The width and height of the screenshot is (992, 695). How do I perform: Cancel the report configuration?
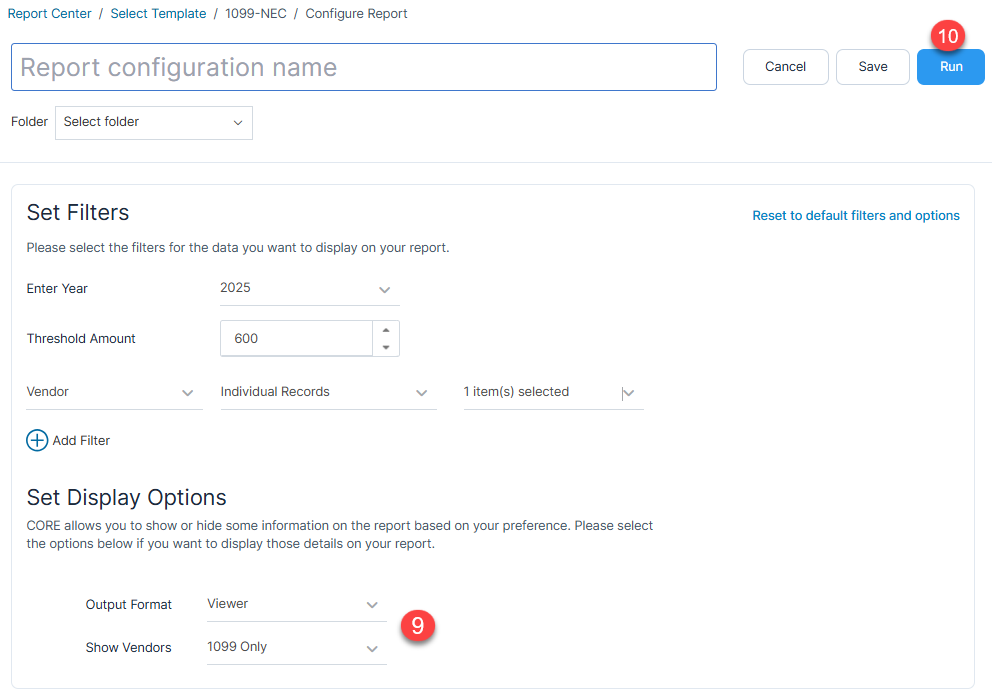(785, 67)
